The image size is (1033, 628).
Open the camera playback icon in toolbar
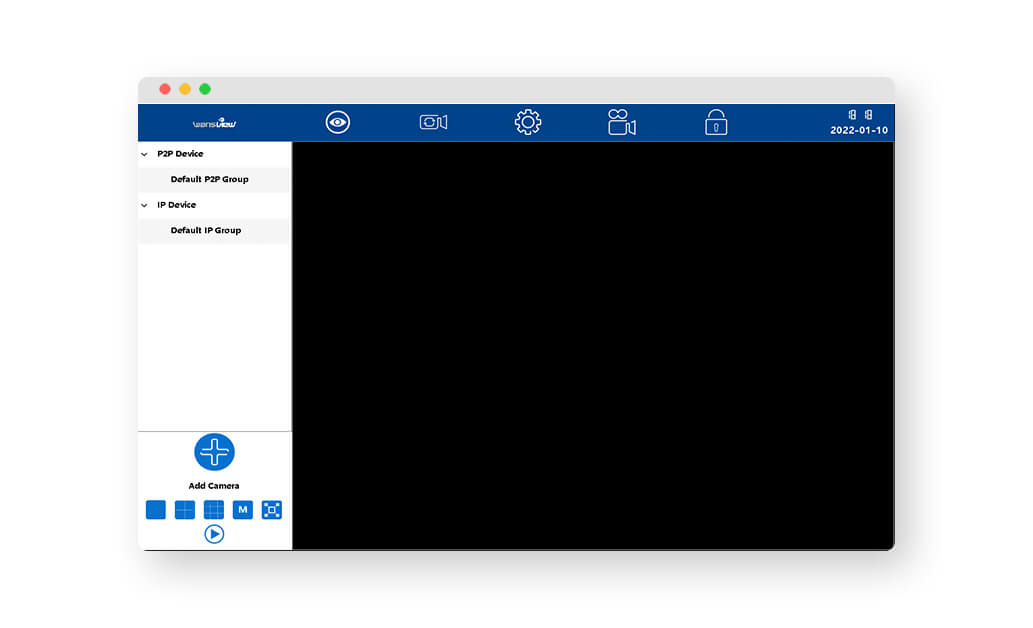[433, 122]
